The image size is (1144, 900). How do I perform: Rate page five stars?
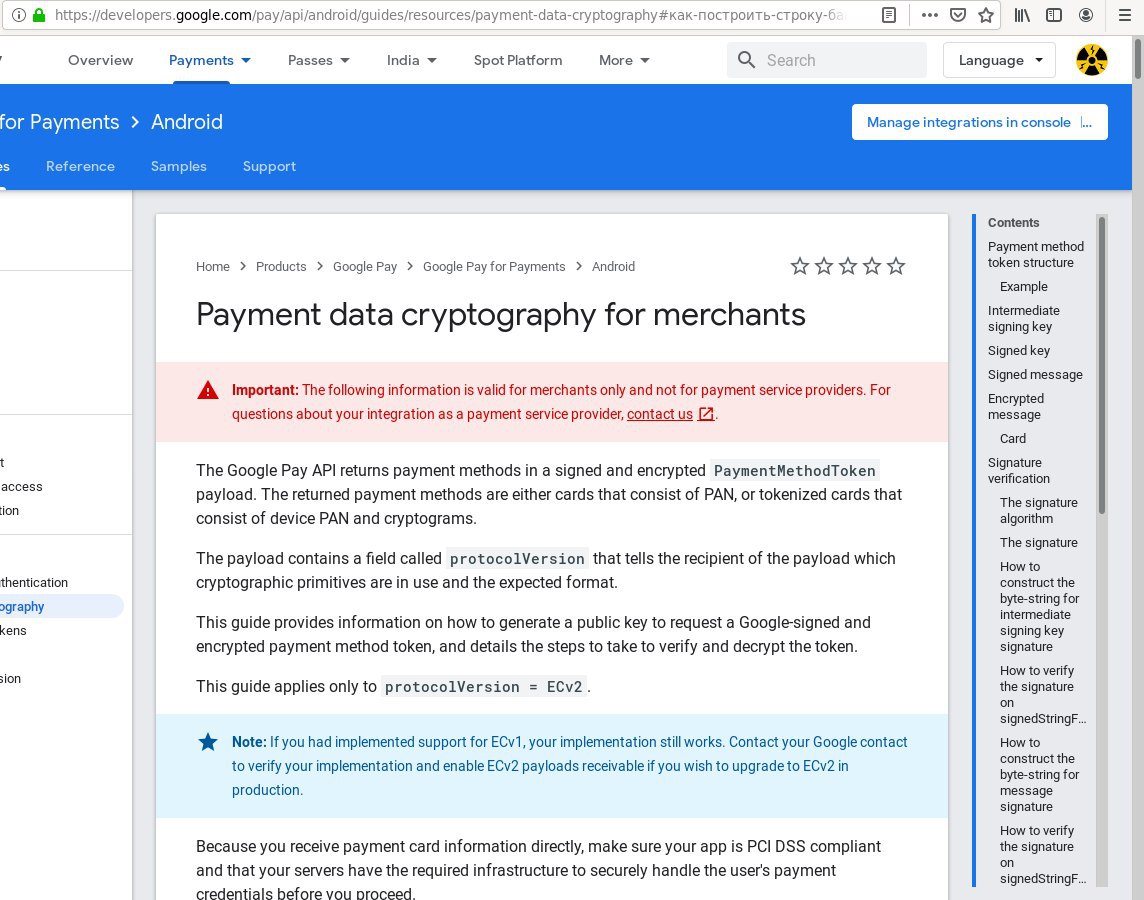(x=896, y=266)
